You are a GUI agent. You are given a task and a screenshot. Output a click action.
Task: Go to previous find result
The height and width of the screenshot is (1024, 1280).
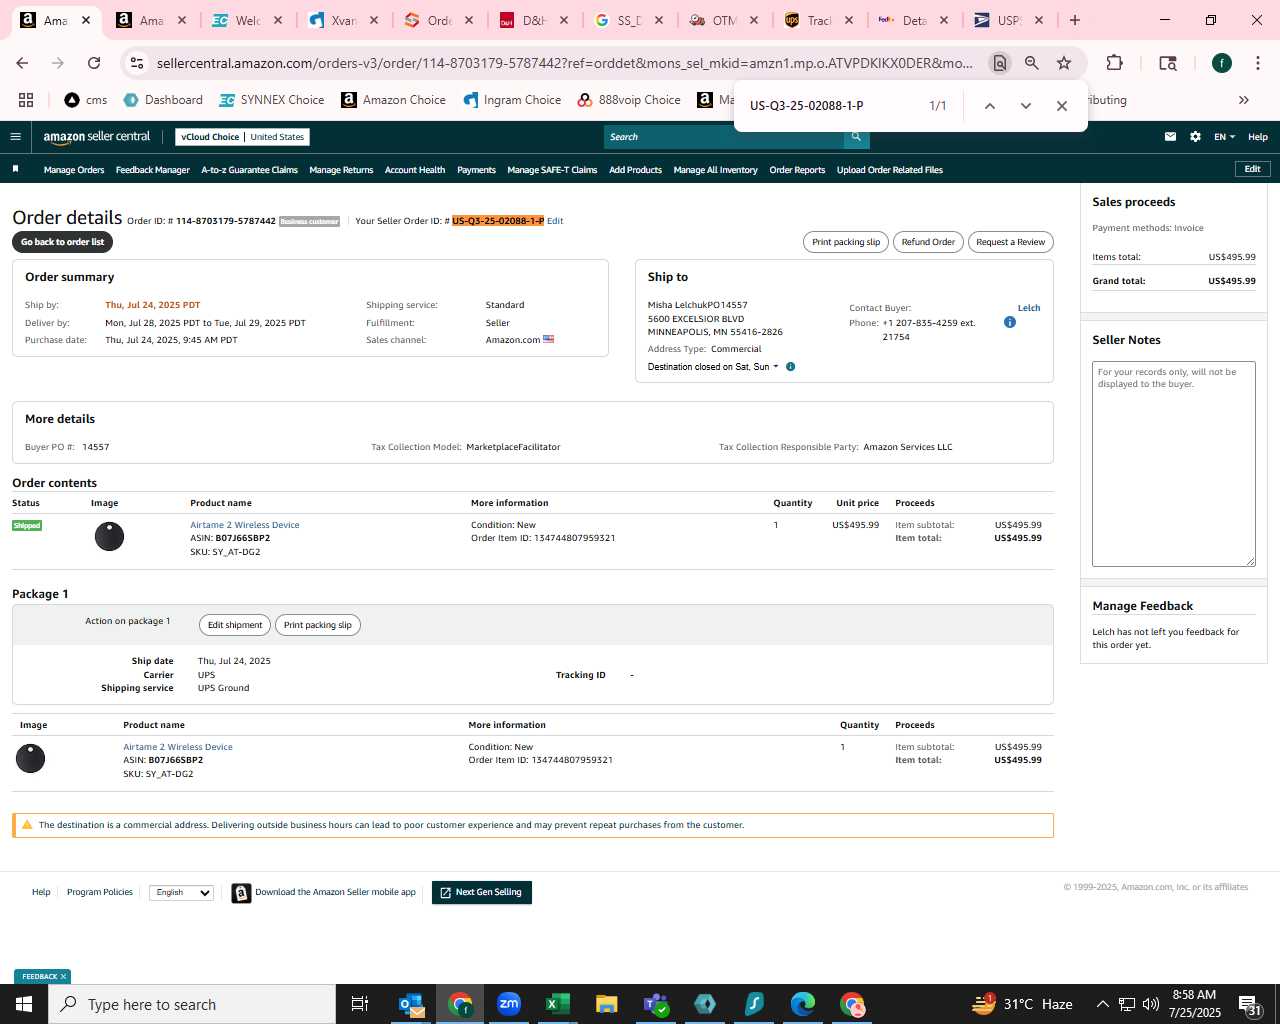(x=989, y=106)
